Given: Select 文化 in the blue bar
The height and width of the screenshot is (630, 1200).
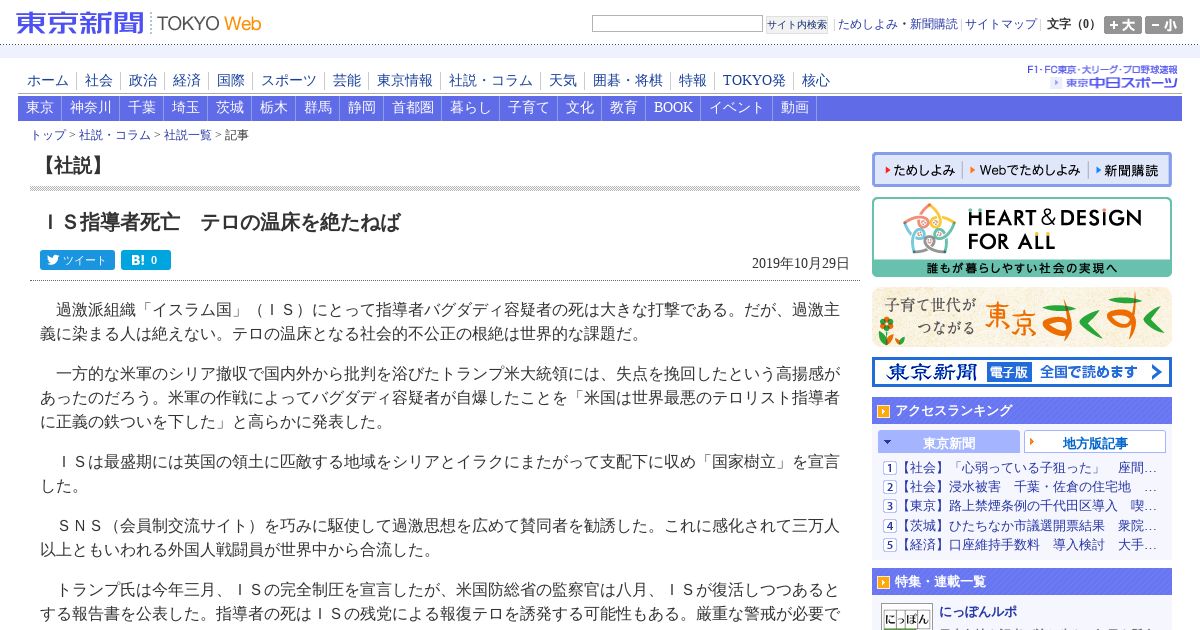Looking at the screenshot, I should (580, 108).
